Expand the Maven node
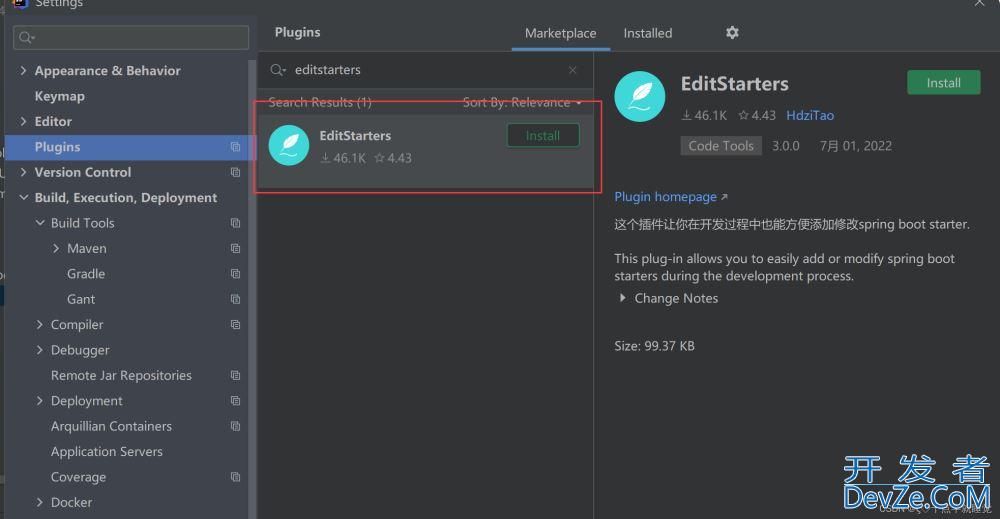1000x519 pixels. click(x=56, y=249)
